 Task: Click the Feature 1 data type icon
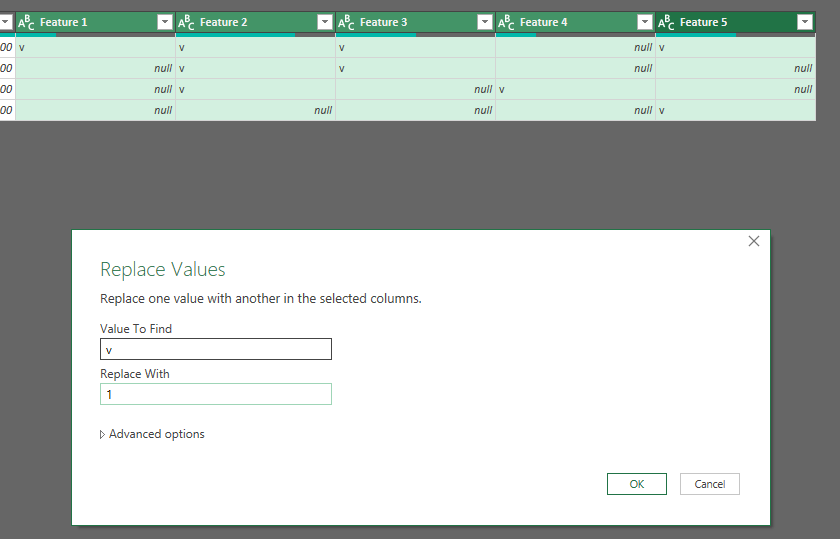pos(26,23)
